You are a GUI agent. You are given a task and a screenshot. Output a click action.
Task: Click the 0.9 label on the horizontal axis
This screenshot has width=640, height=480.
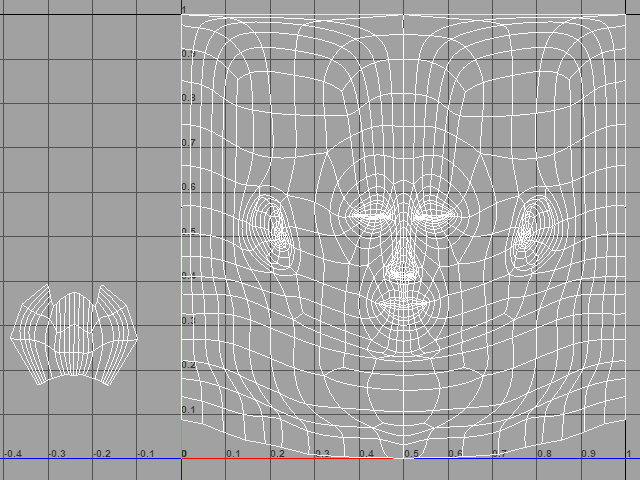click(x=588, y=454)
